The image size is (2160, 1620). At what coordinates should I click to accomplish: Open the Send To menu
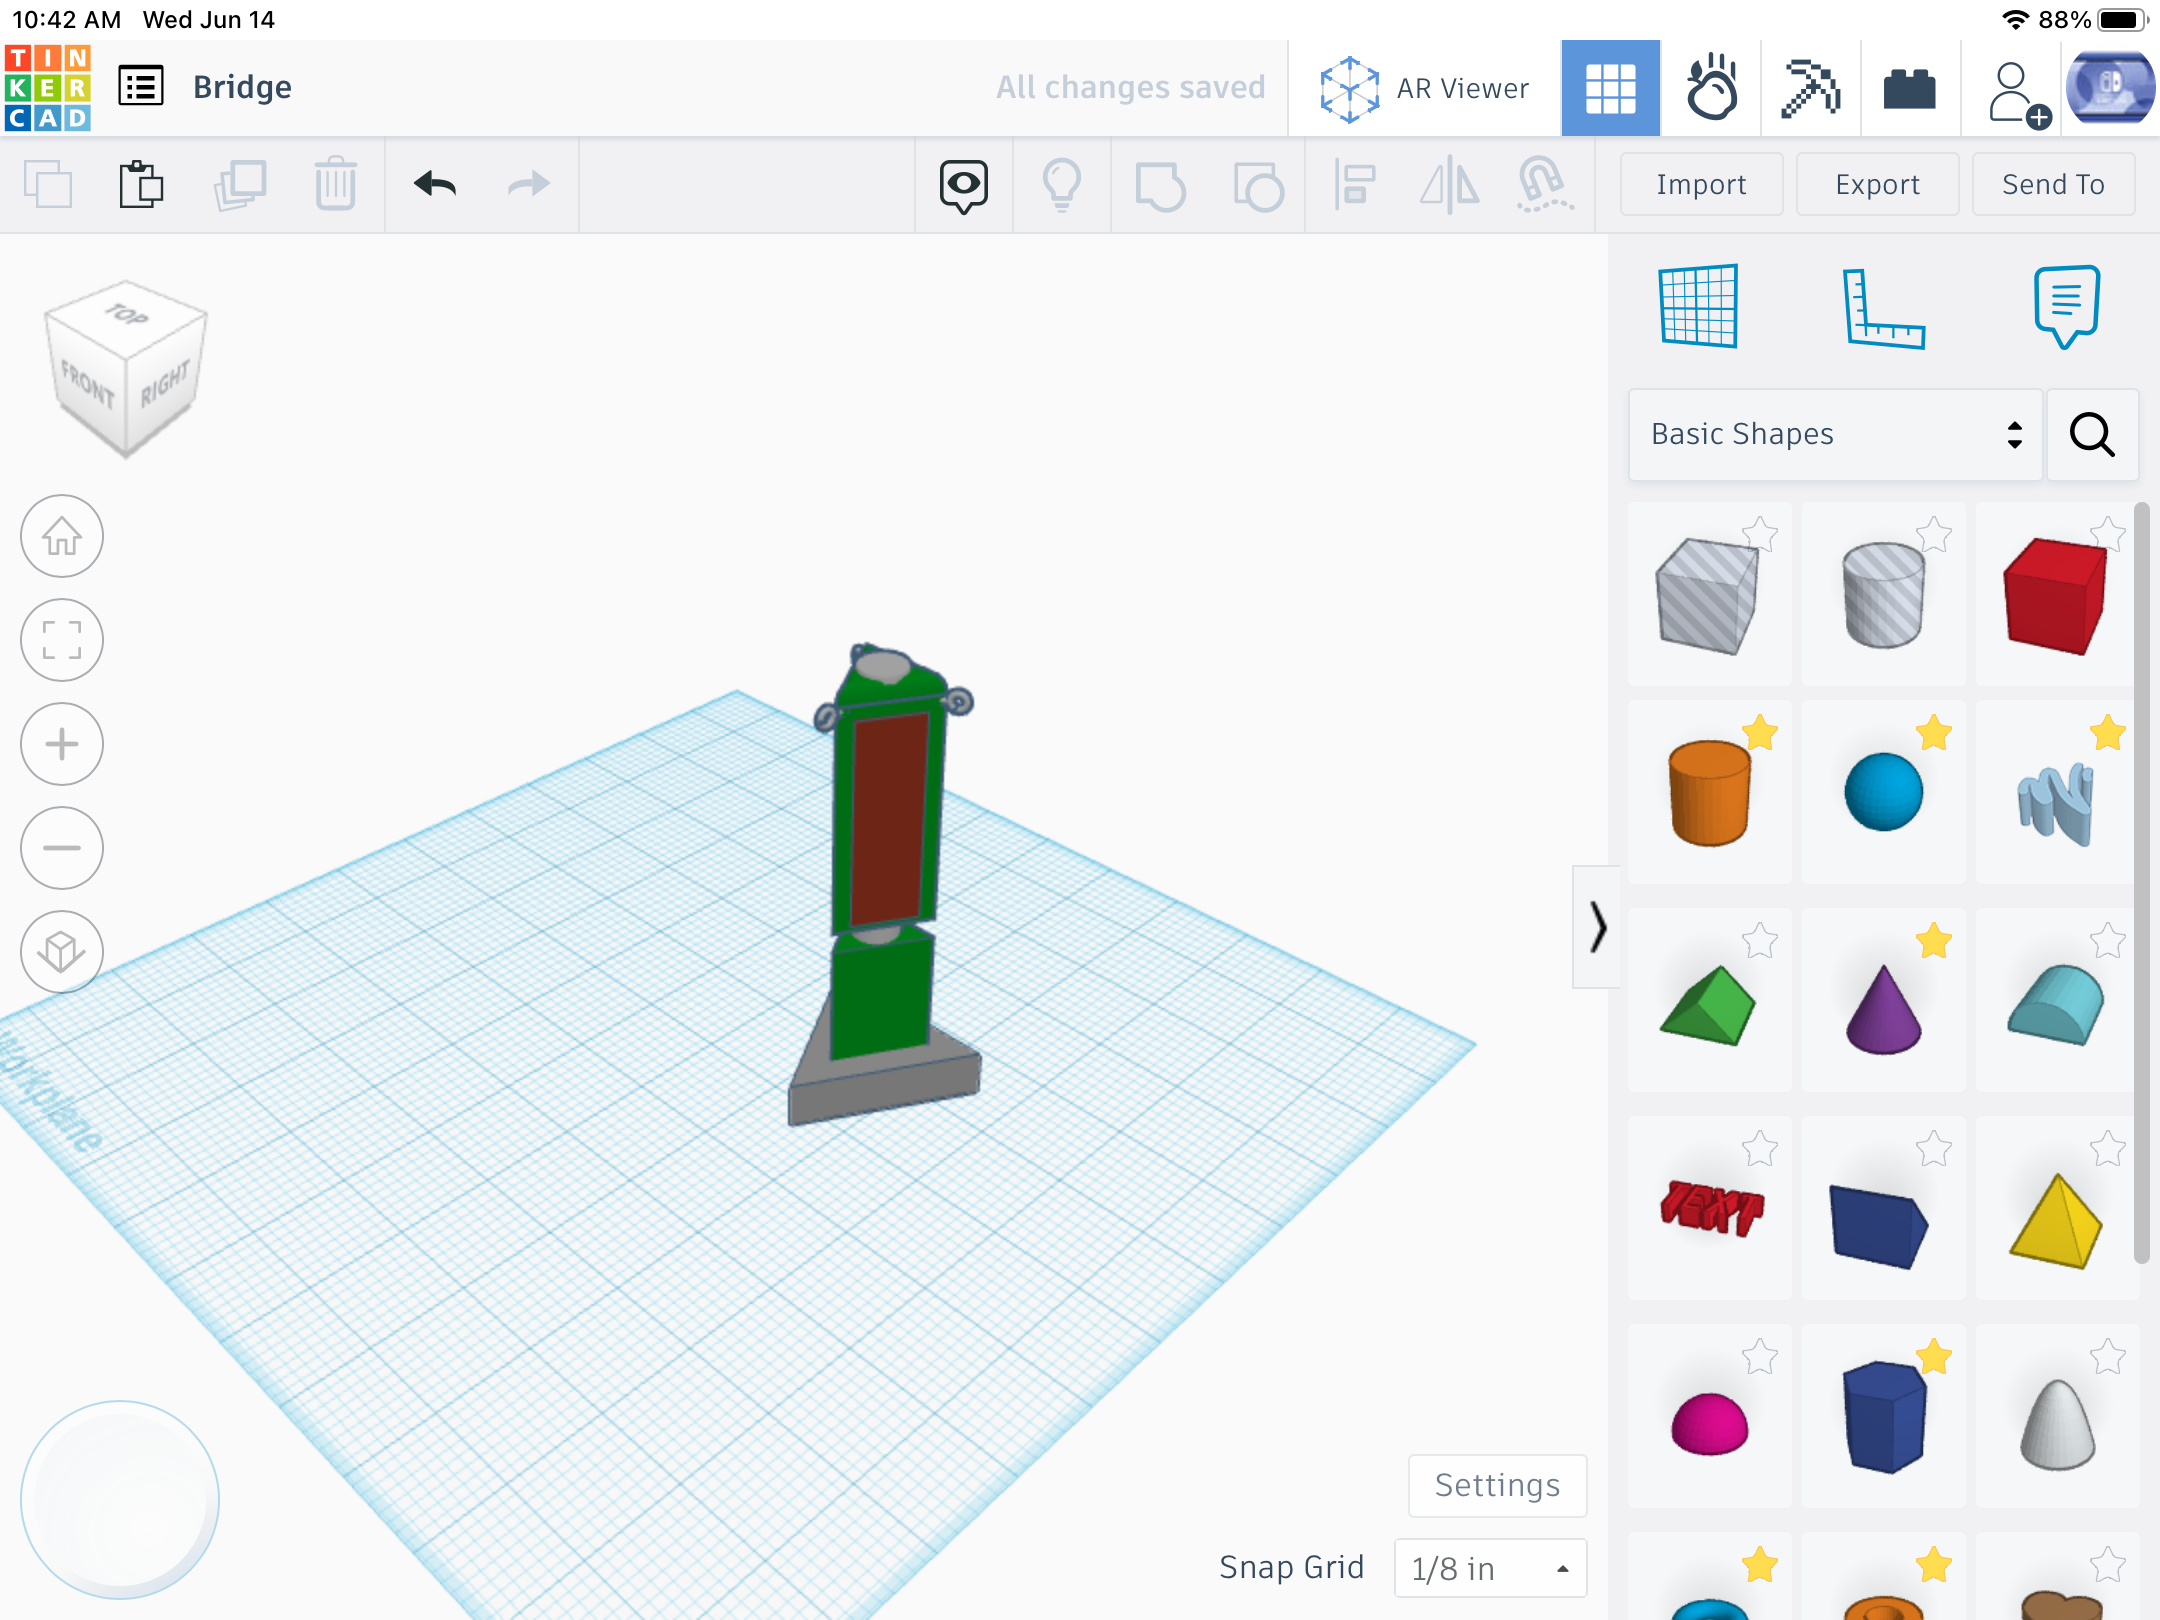[x=2053, y=185]
